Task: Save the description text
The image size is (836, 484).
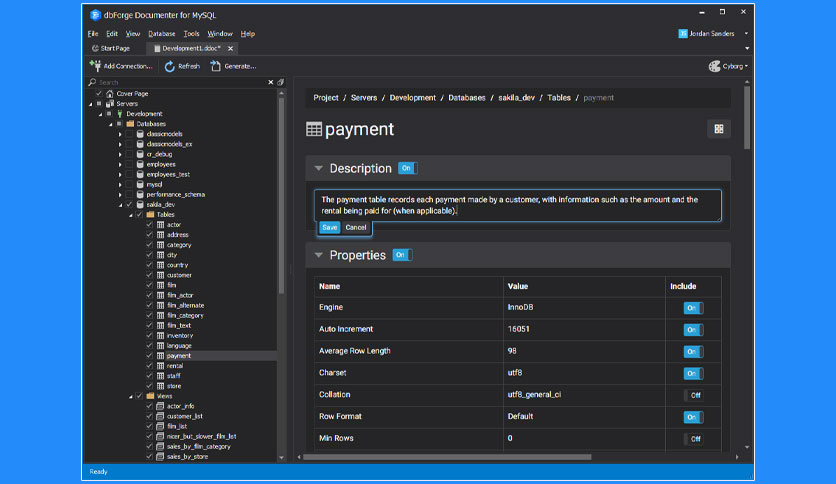Action: [329, 228]
